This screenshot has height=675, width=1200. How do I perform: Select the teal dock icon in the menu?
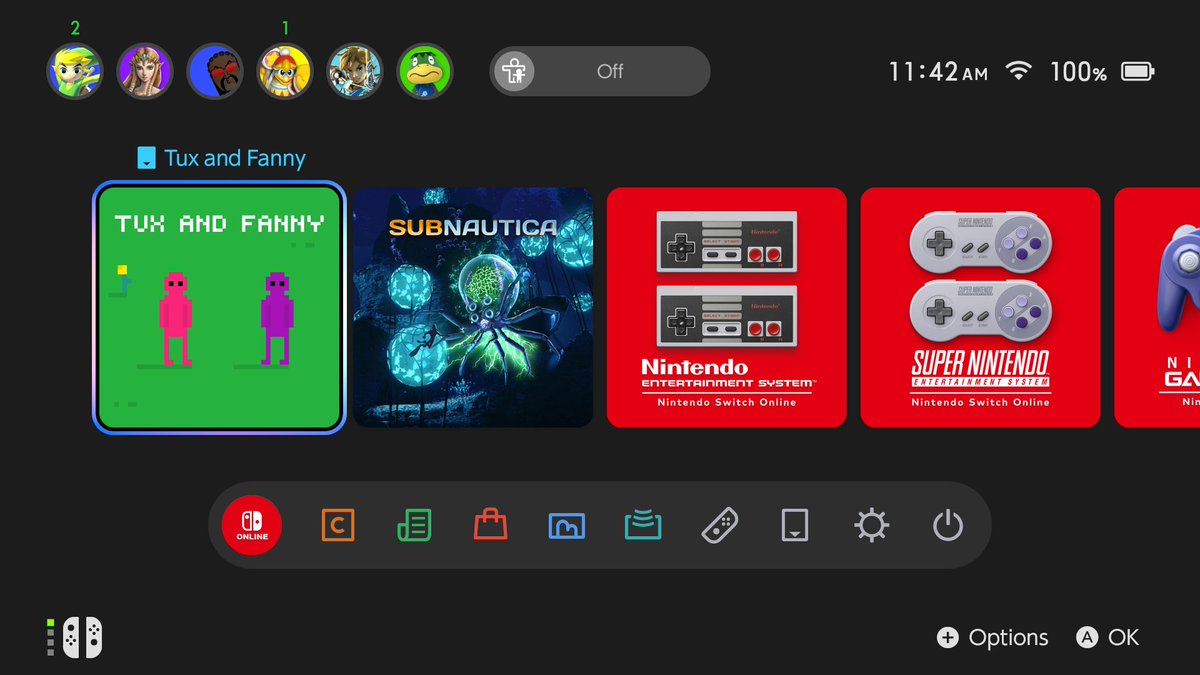643,524
